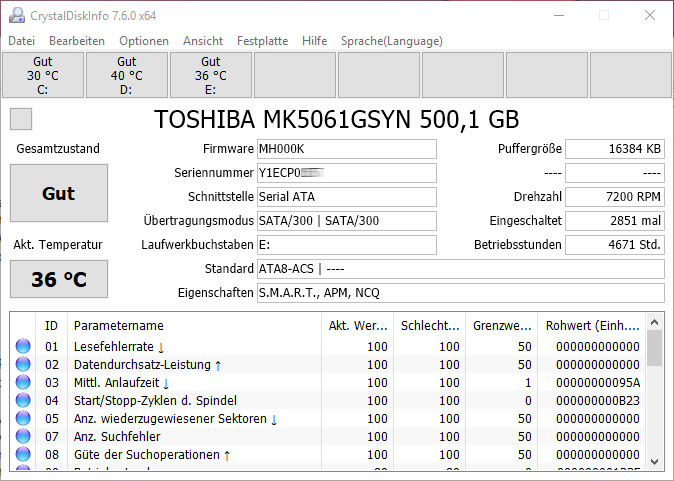The width and height of the screenshot is (674, 481).
Task: Click the Gesamtzustand label
Action: pos(58,149)
